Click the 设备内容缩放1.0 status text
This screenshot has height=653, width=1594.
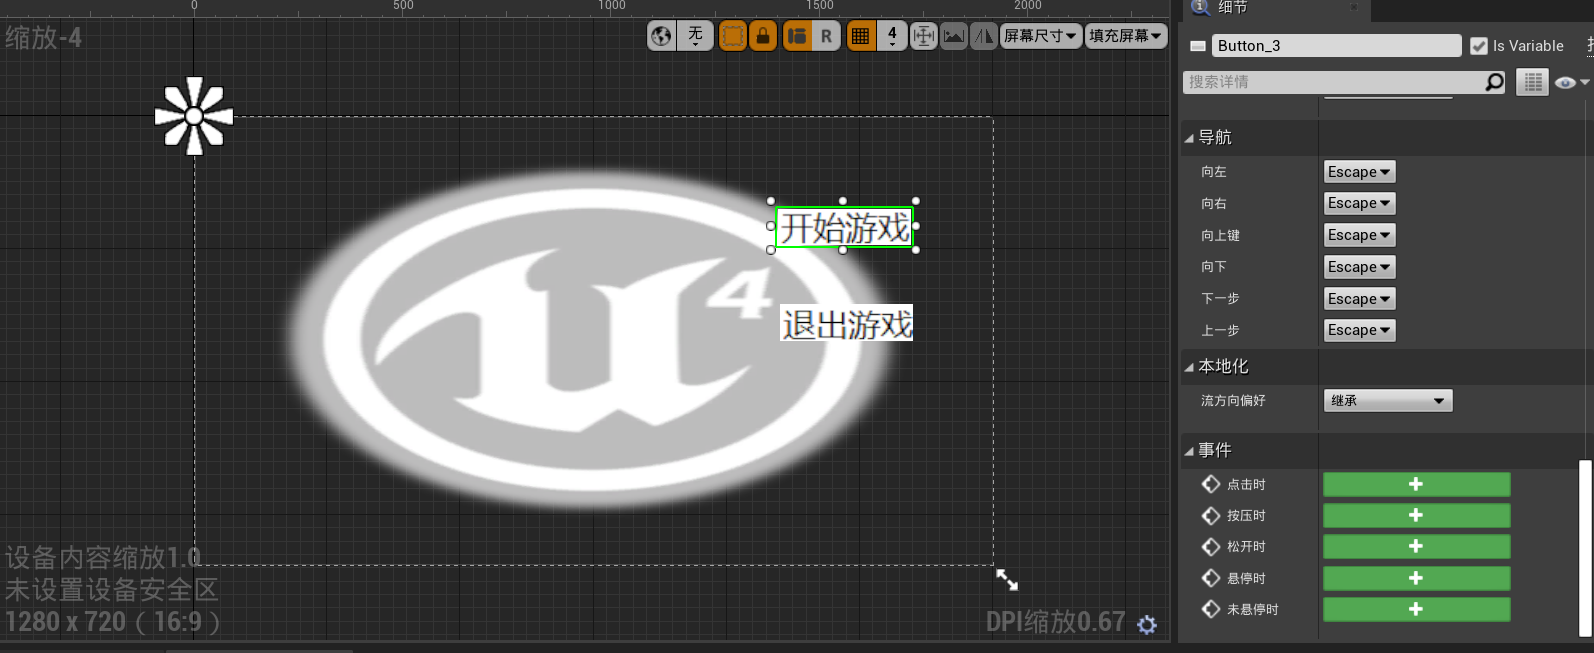103,557
